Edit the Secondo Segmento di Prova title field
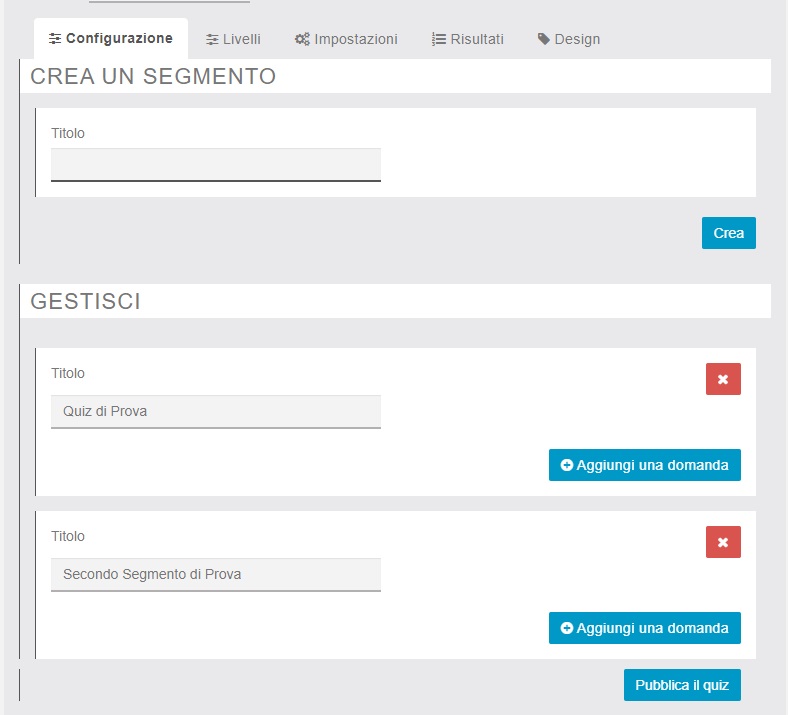This screenshot has width=788, height=715. (216, 574)
